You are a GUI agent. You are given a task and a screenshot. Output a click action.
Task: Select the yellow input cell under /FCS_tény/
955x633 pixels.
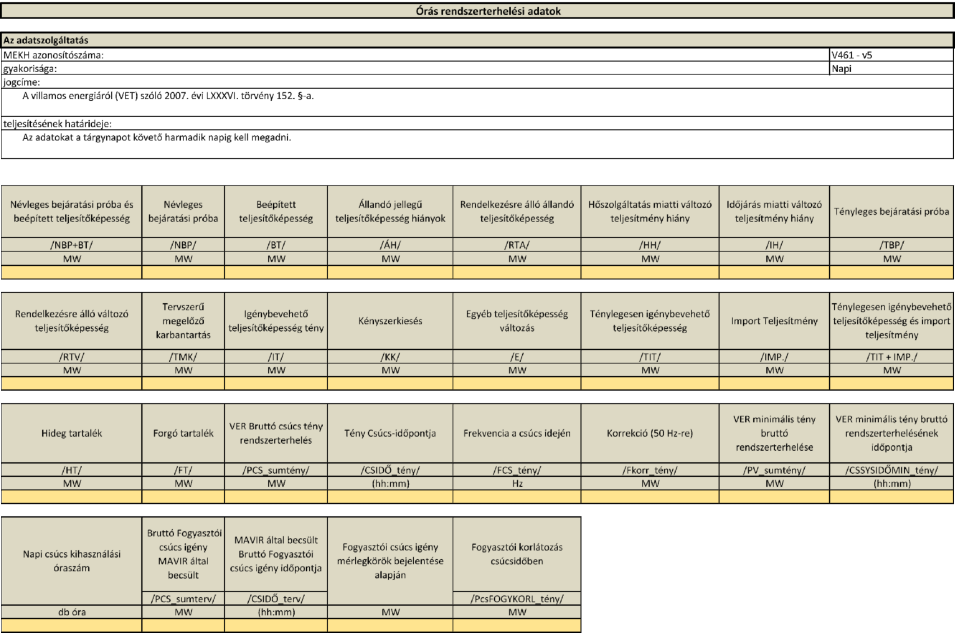[x=515, y=496]
